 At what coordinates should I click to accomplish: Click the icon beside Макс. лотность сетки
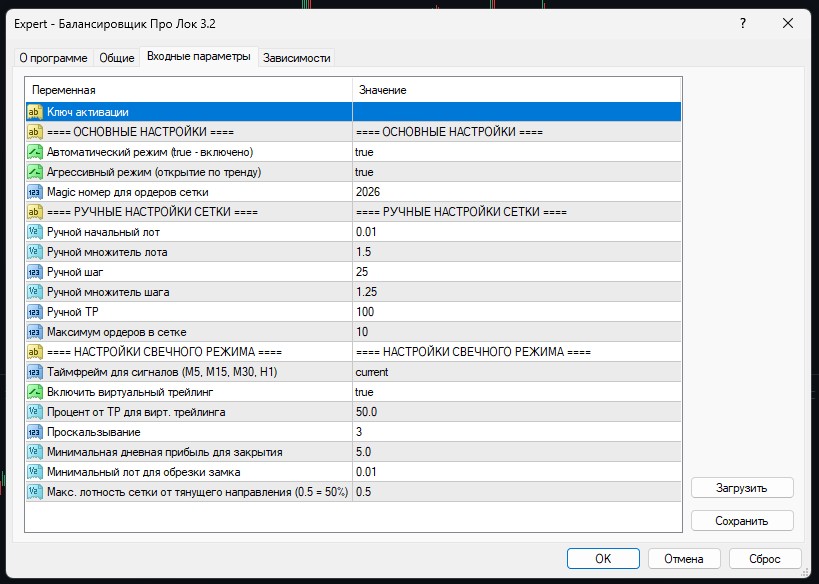point(34,492)
